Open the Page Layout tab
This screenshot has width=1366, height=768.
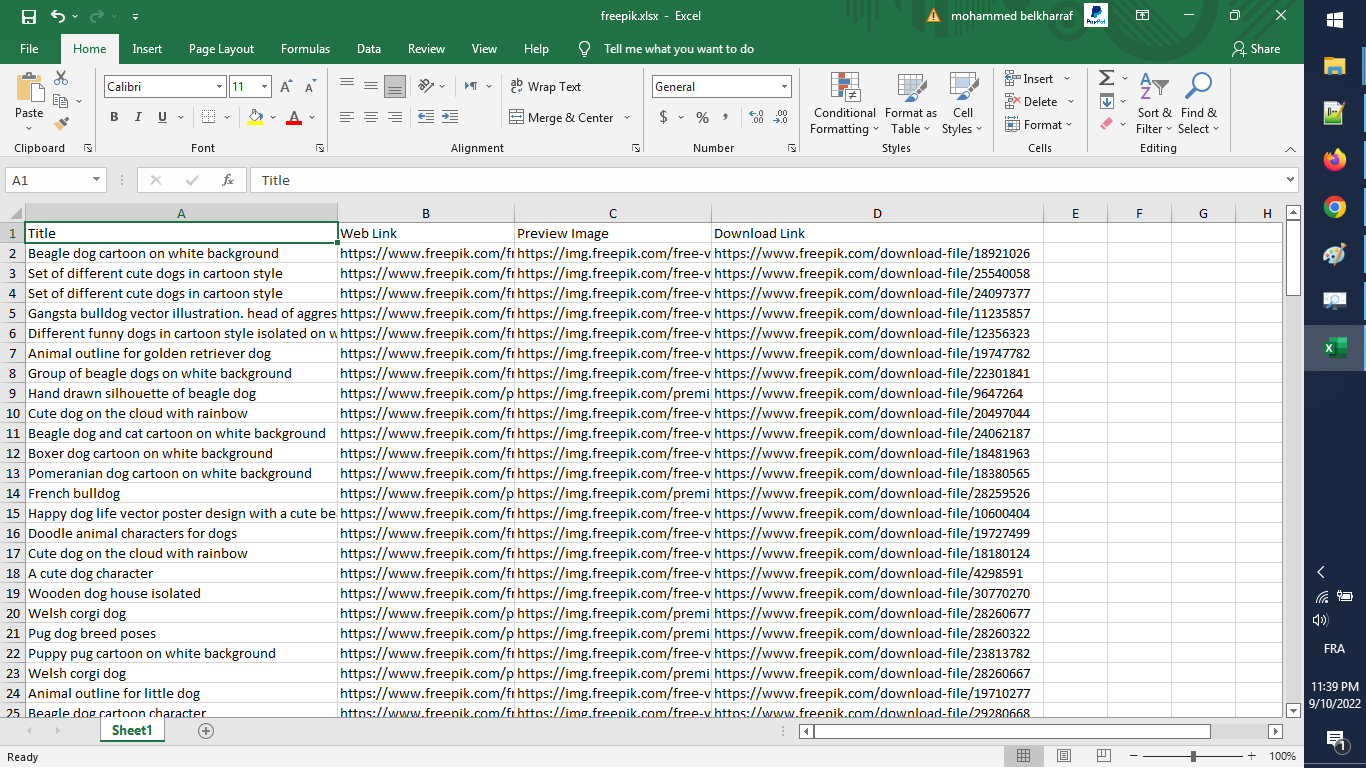tap(221, 49)
